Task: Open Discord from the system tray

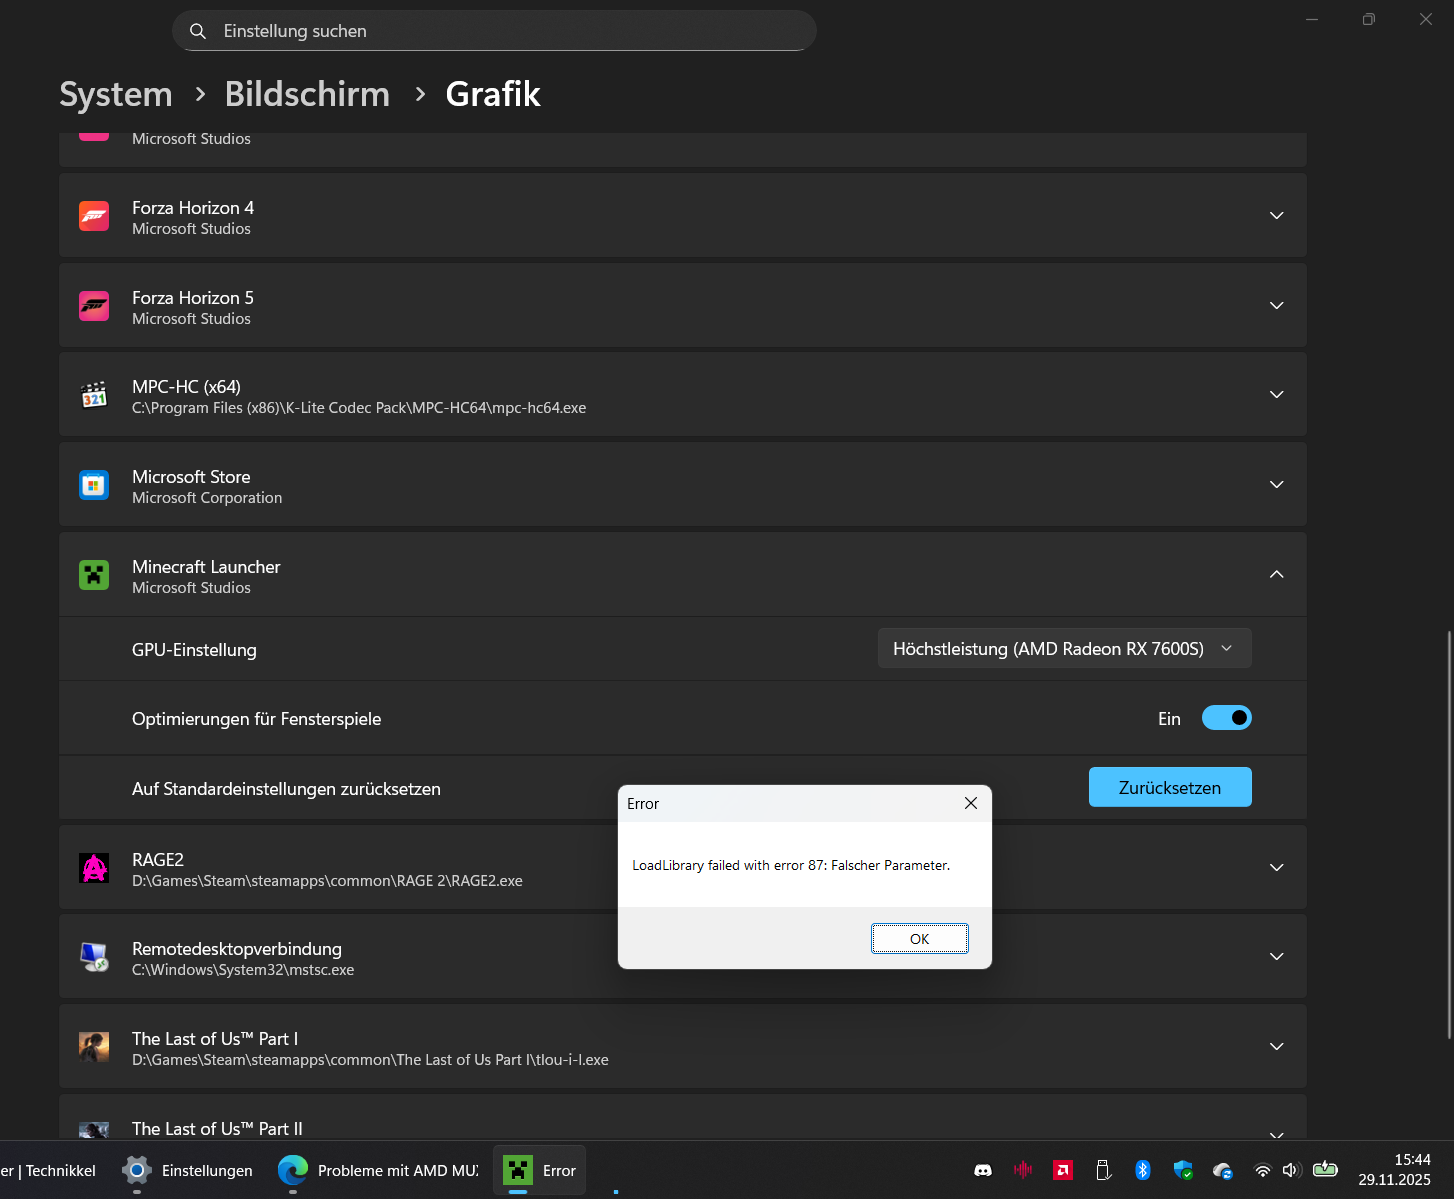Action: pos(983,1169)
